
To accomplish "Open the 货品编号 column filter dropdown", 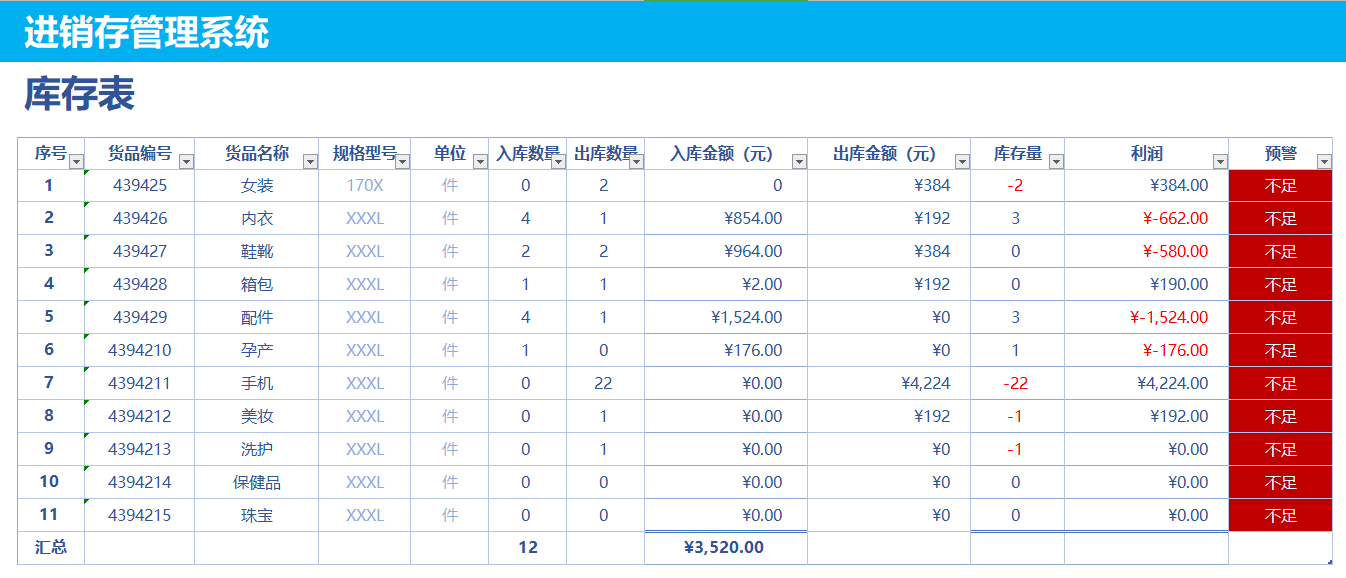I will [x=186, y=161].
